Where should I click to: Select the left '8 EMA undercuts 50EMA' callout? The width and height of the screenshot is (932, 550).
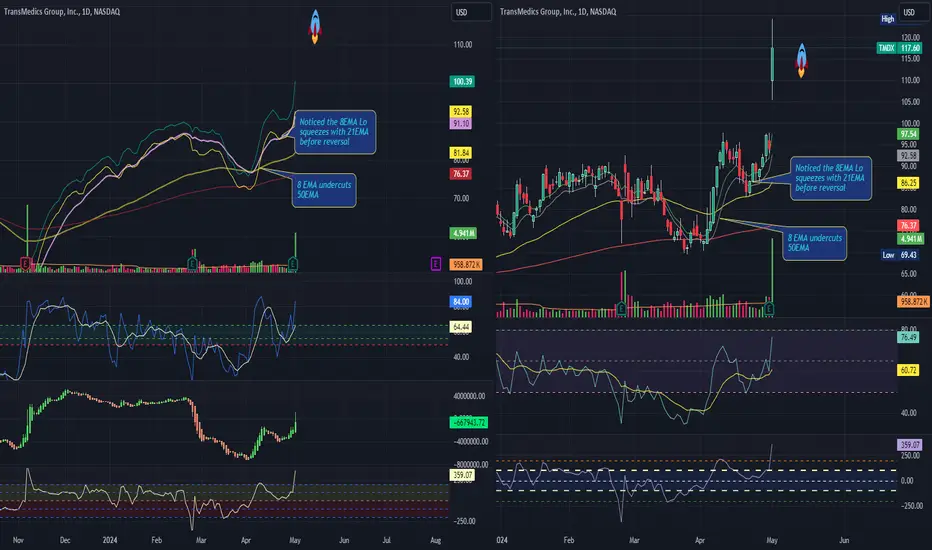pyautogui.click(x=324, y=190)
